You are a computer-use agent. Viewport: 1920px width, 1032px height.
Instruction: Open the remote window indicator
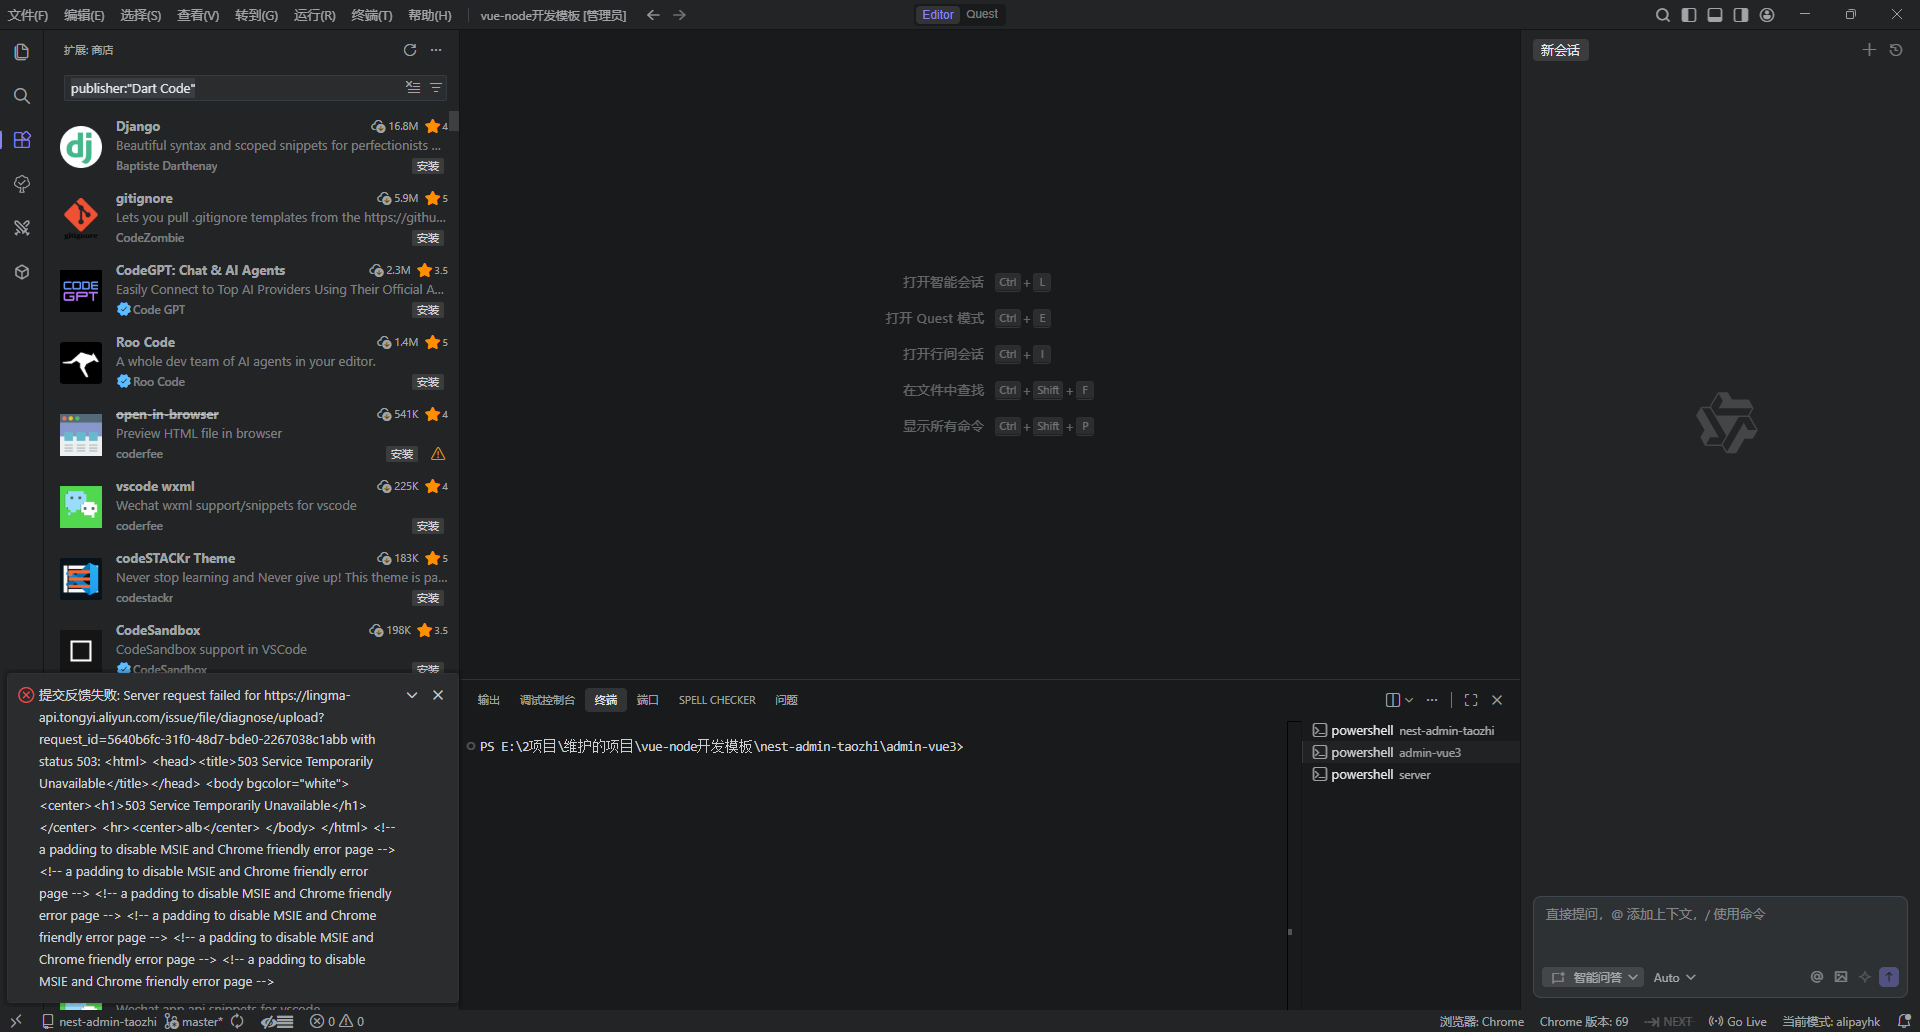16,1021
